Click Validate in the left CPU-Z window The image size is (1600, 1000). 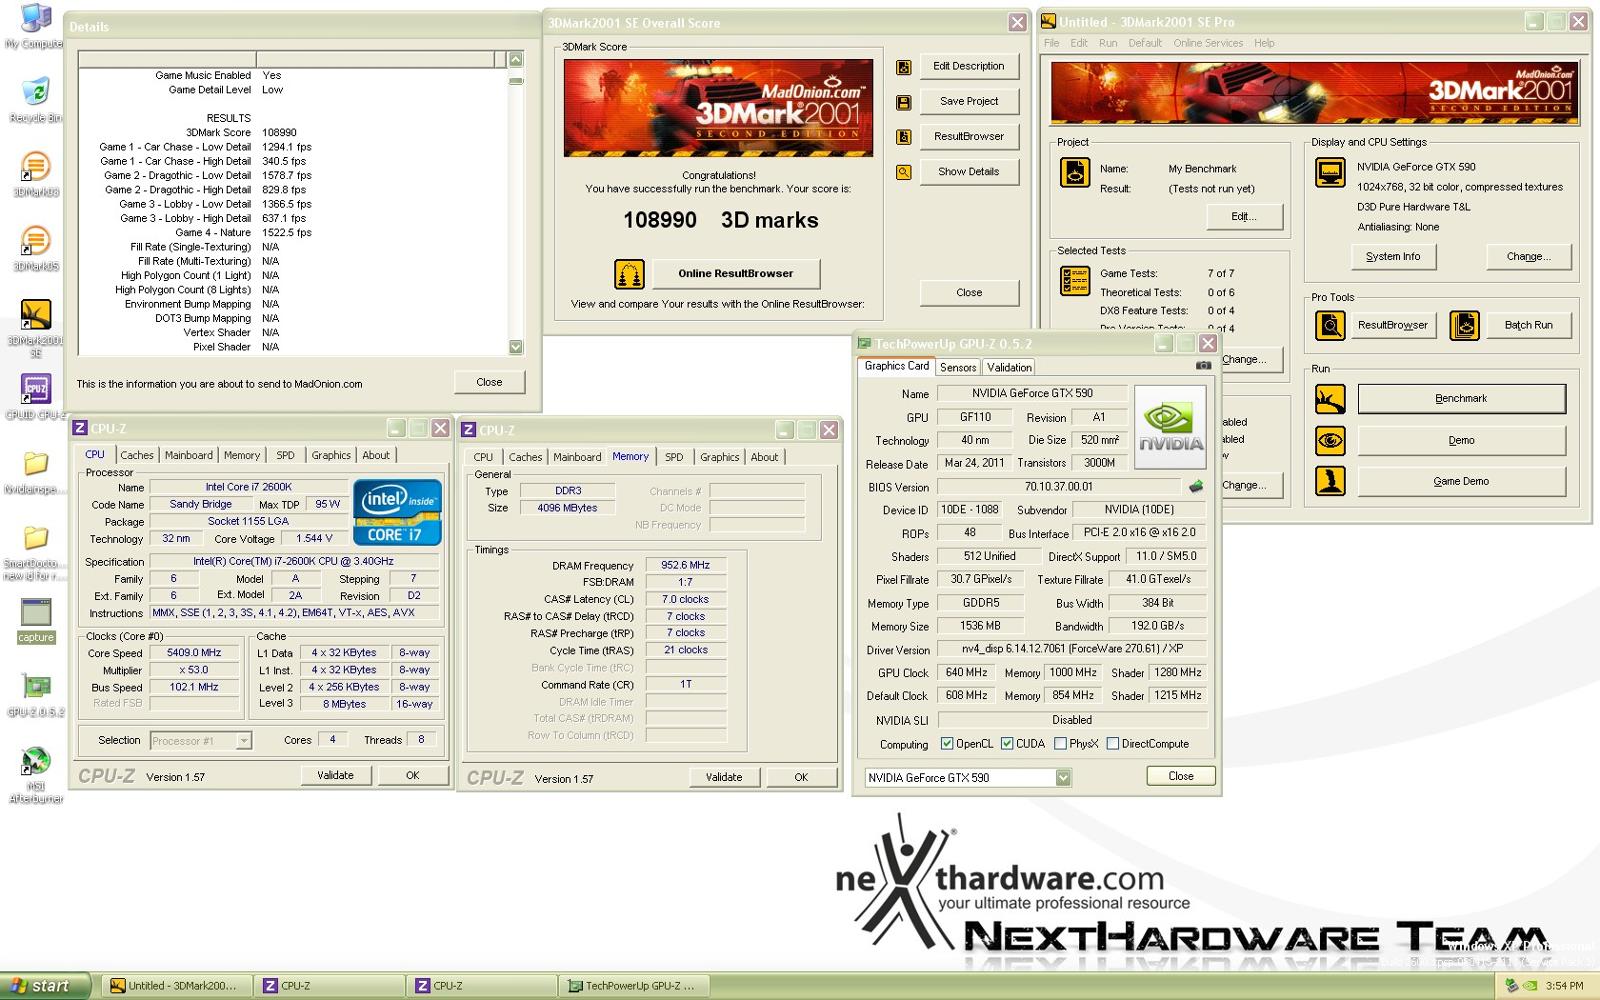coord(336,775)
